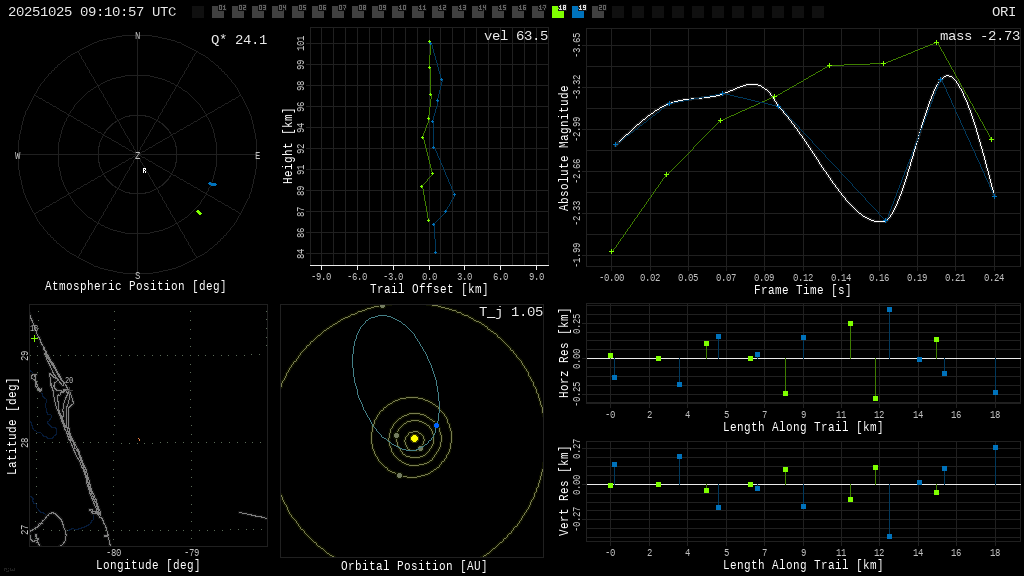The height and width of the screenshot is (576, 1024).
Task: Click the radiant R marker in polar plot
Action: 144,171
